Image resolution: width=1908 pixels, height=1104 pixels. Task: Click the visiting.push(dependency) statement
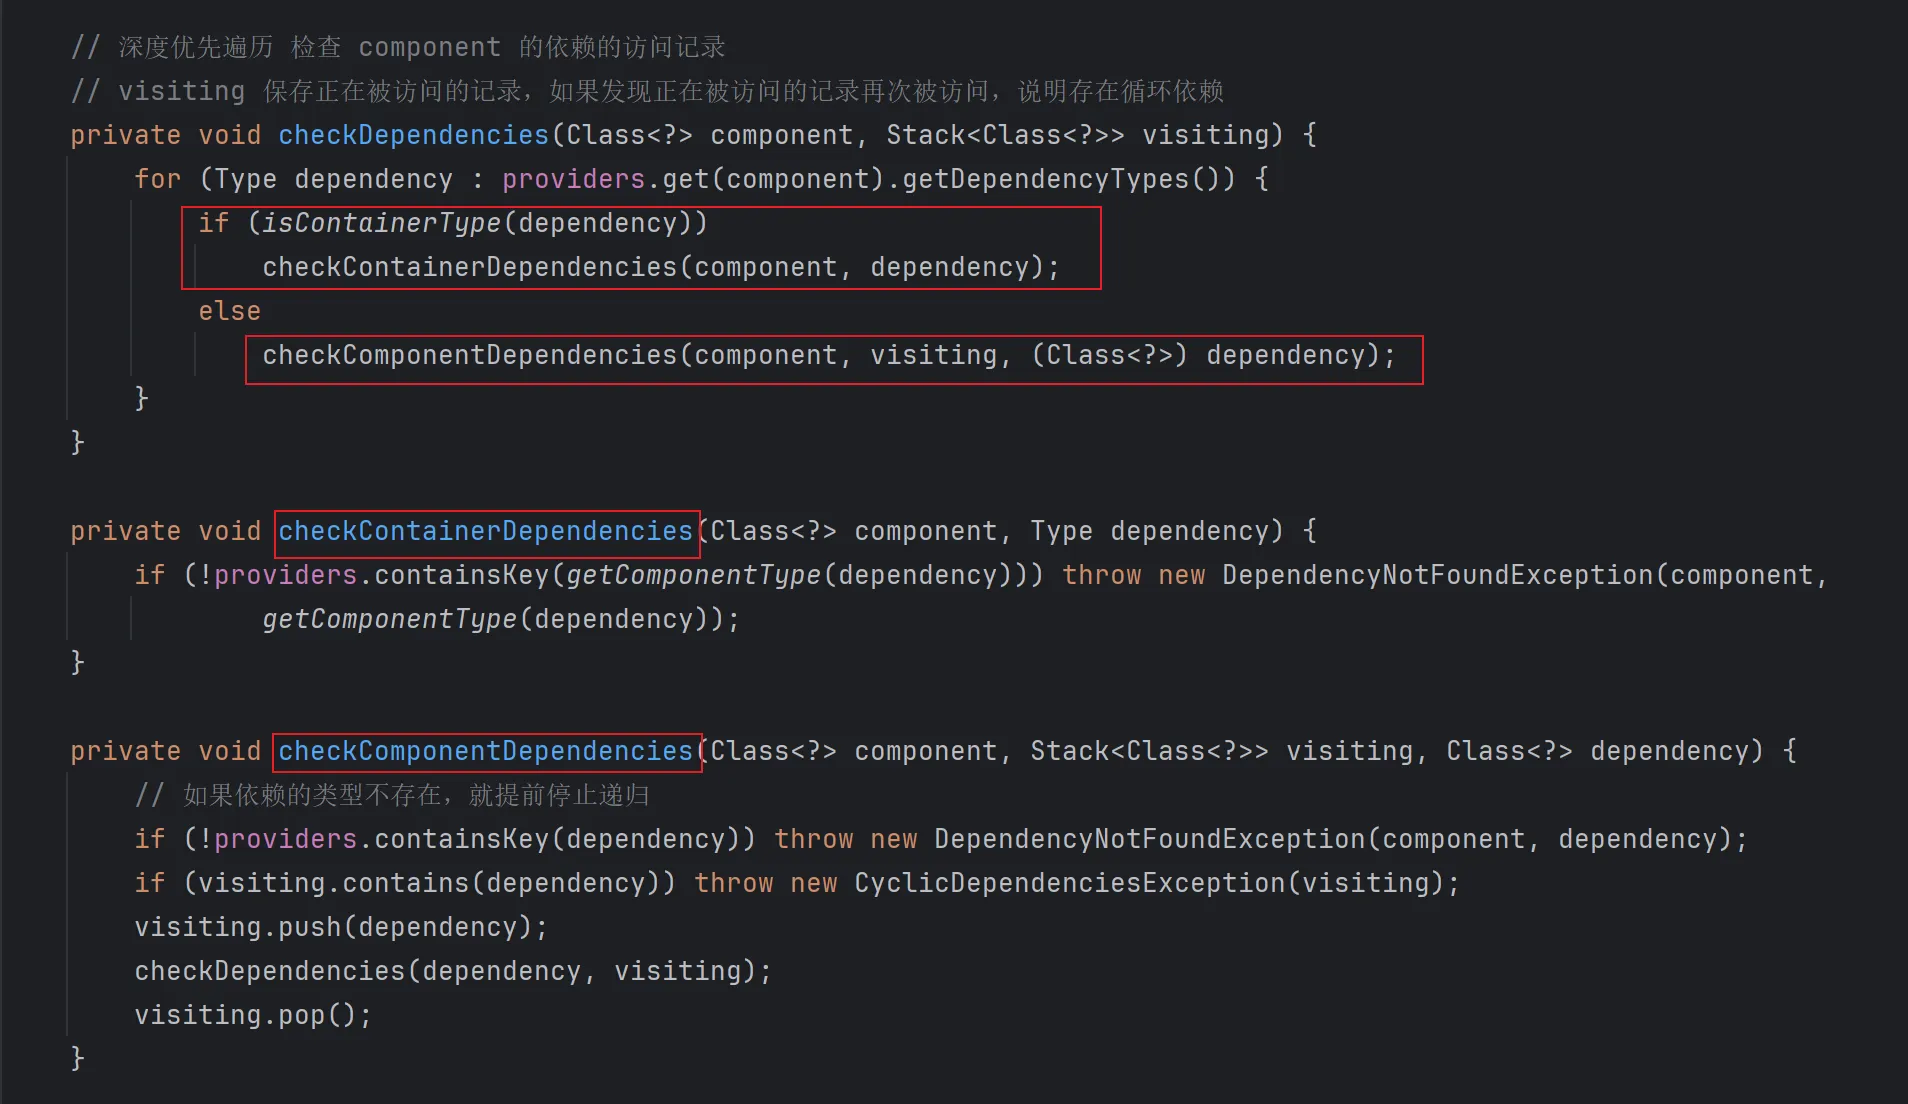[x=340, y=927]
